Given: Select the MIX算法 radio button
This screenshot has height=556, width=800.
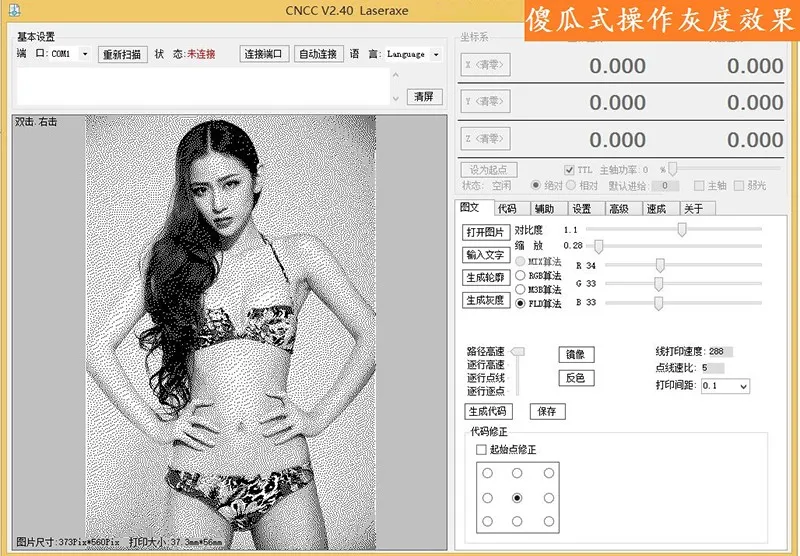Looking at the screenshot, I should coord(520,261).
